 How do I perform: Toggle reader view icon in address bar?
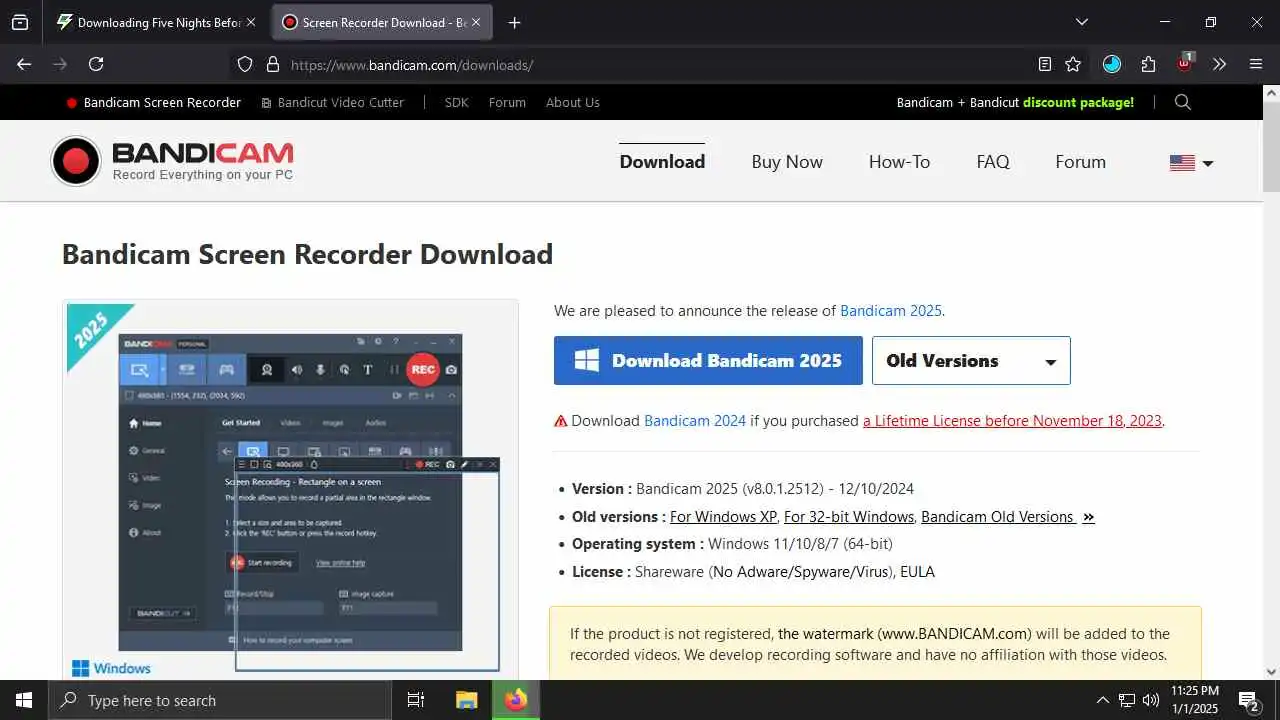click(x=1045, y=64)
